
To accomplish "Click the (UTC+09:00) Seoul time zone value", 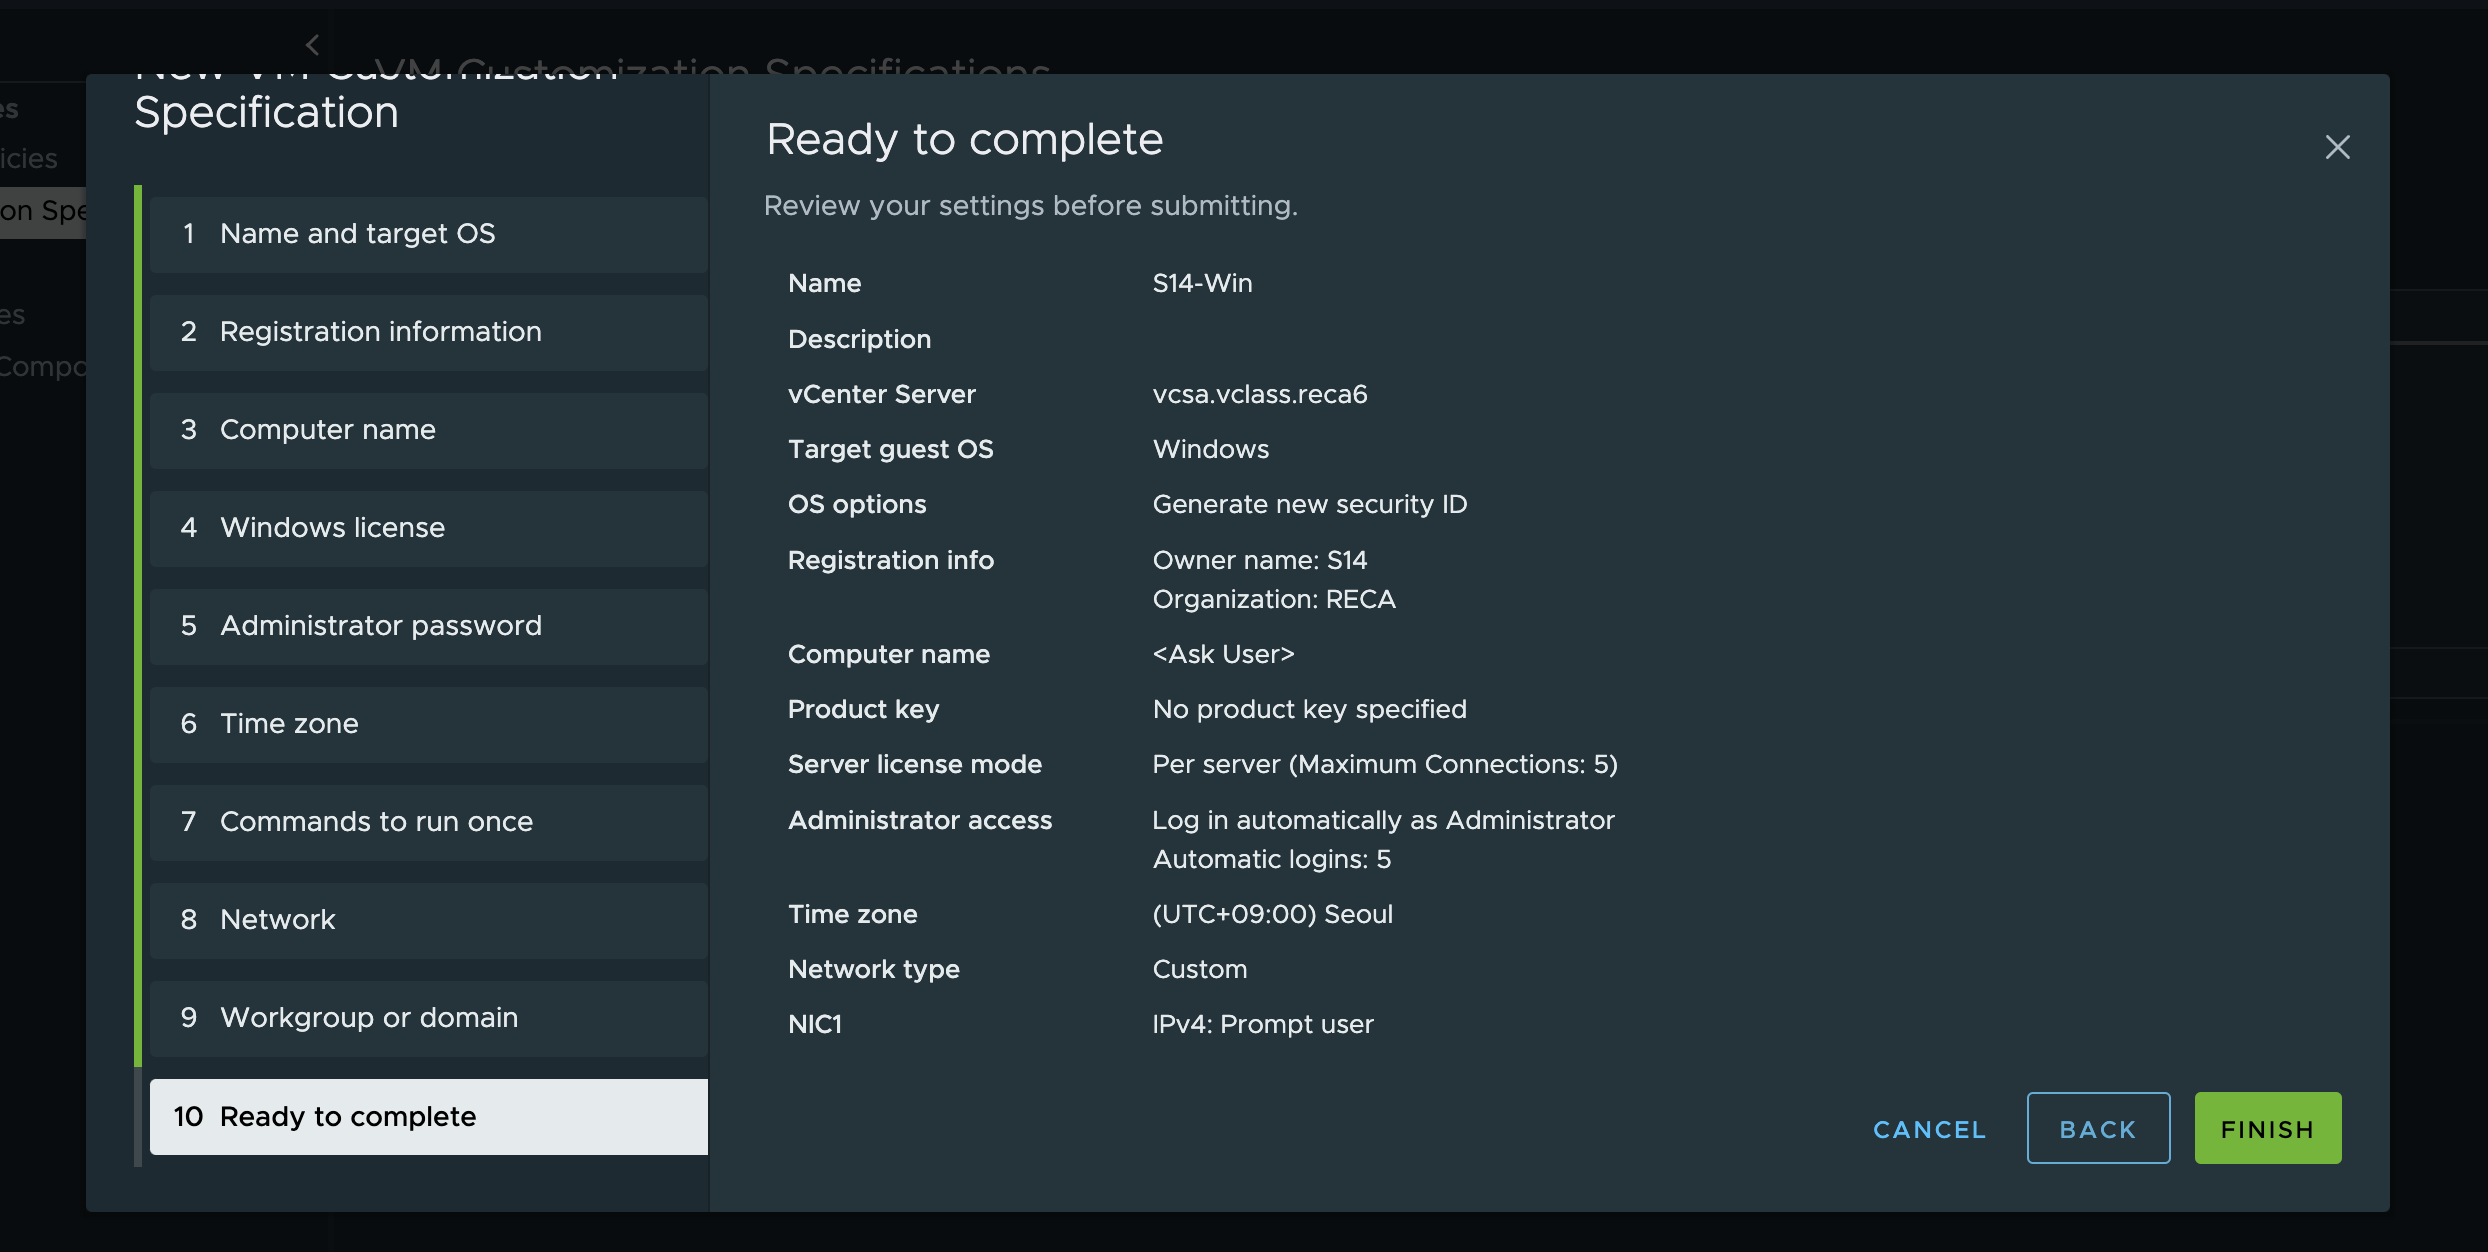I will (x=1272, y=914).
